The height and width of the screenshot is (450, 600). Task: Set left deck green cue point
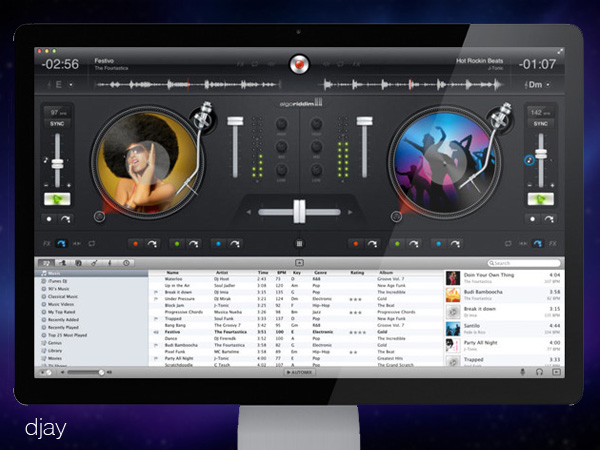pyautogui.click(x=177, y=243)
